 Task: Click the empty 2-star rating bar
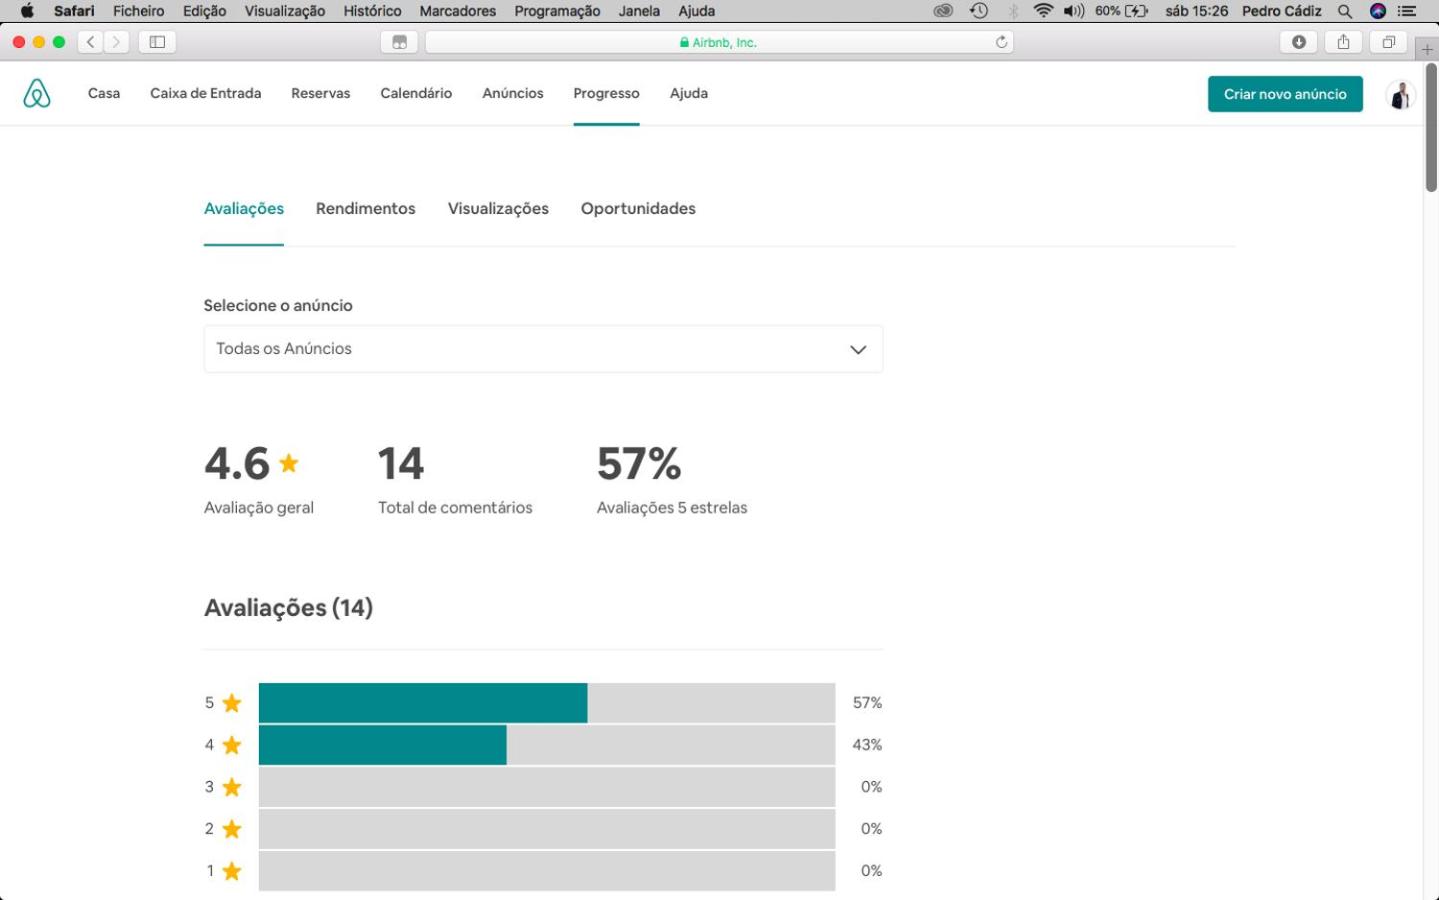coord(547,829)
